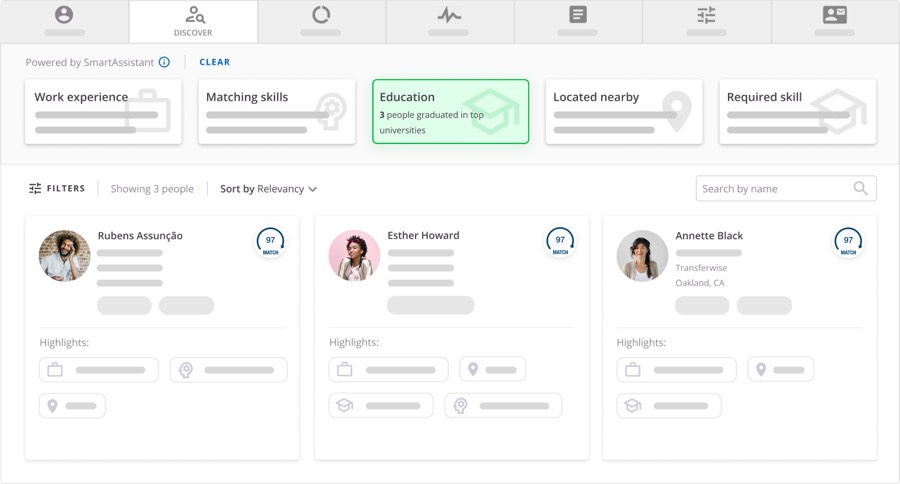
Task: Open Annette Black's profile photo
Action: (642, 255)
